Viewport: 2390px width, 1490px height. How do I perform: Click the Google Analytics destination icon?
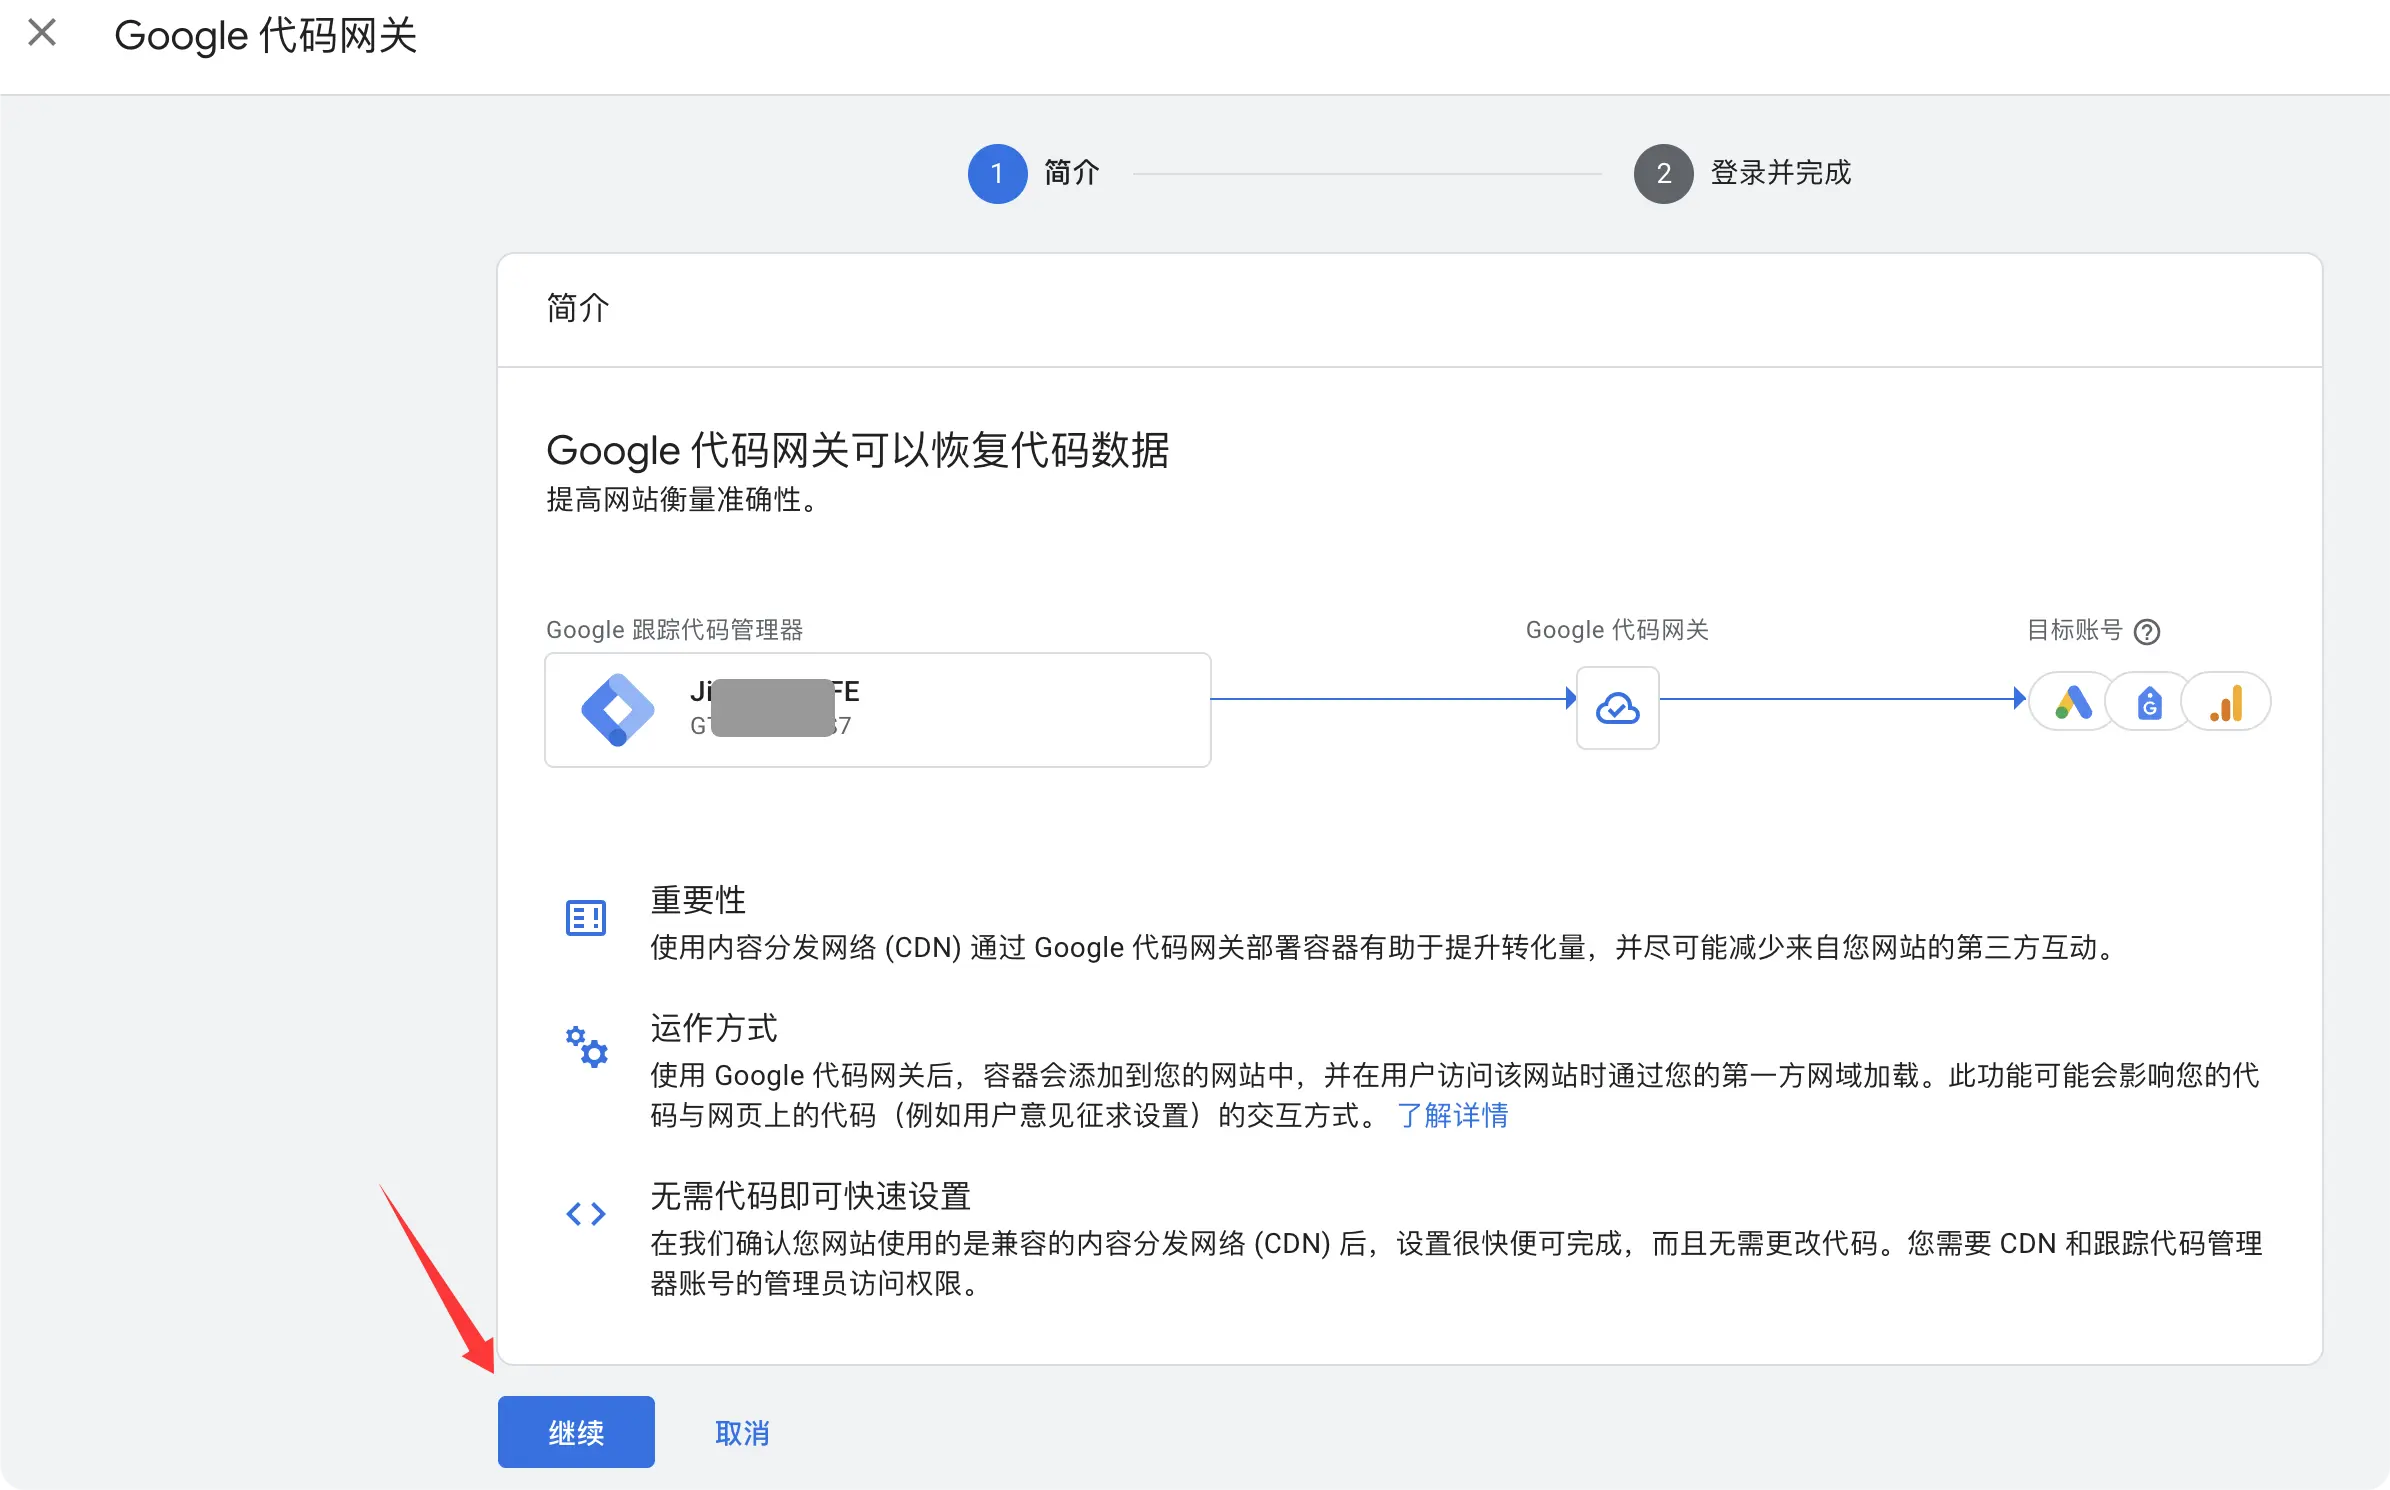click(2226, 702)
